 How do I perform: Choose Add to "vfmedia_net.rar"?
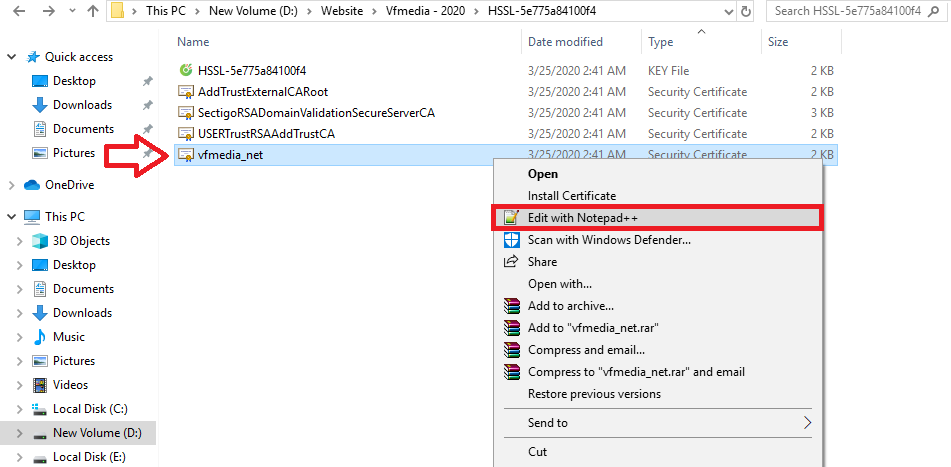(x=593, y=328)
